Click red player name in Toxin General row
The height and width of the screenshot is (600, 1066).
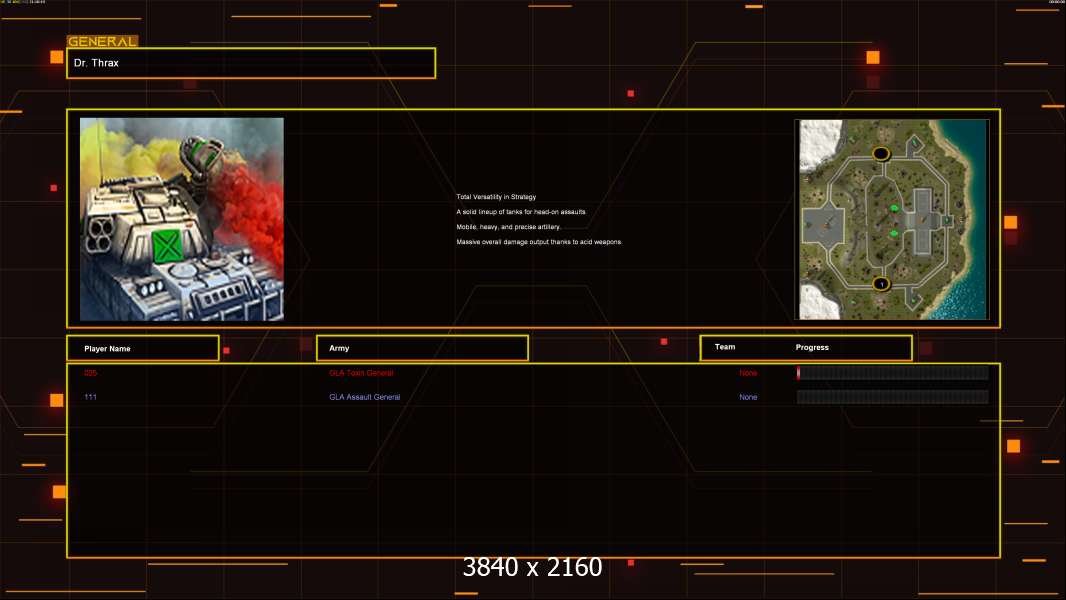(90, 373)
